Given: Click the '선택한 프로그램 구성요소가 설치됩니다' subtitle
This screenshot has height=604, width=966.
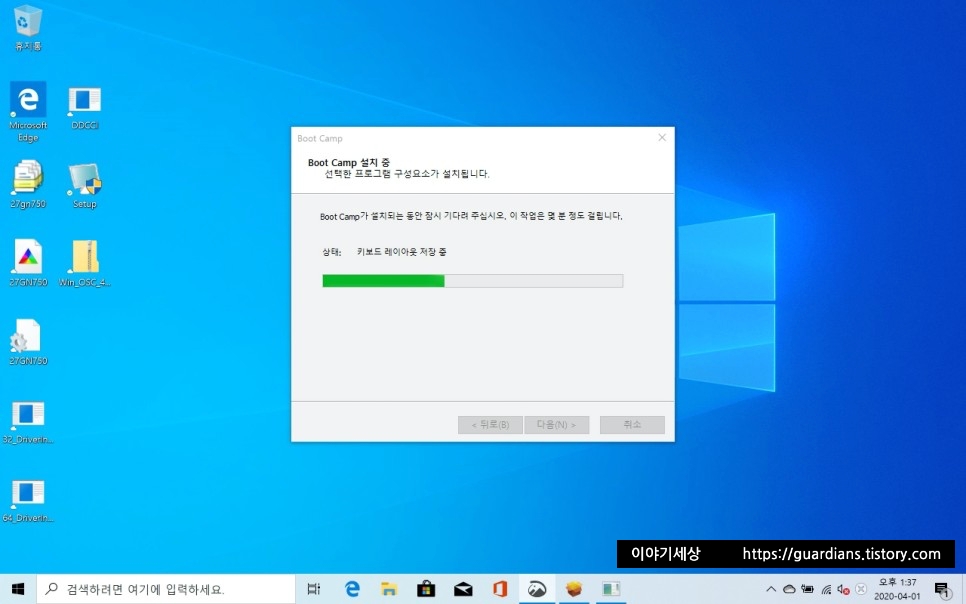Looking at the screenshot, I should point(407,174).
